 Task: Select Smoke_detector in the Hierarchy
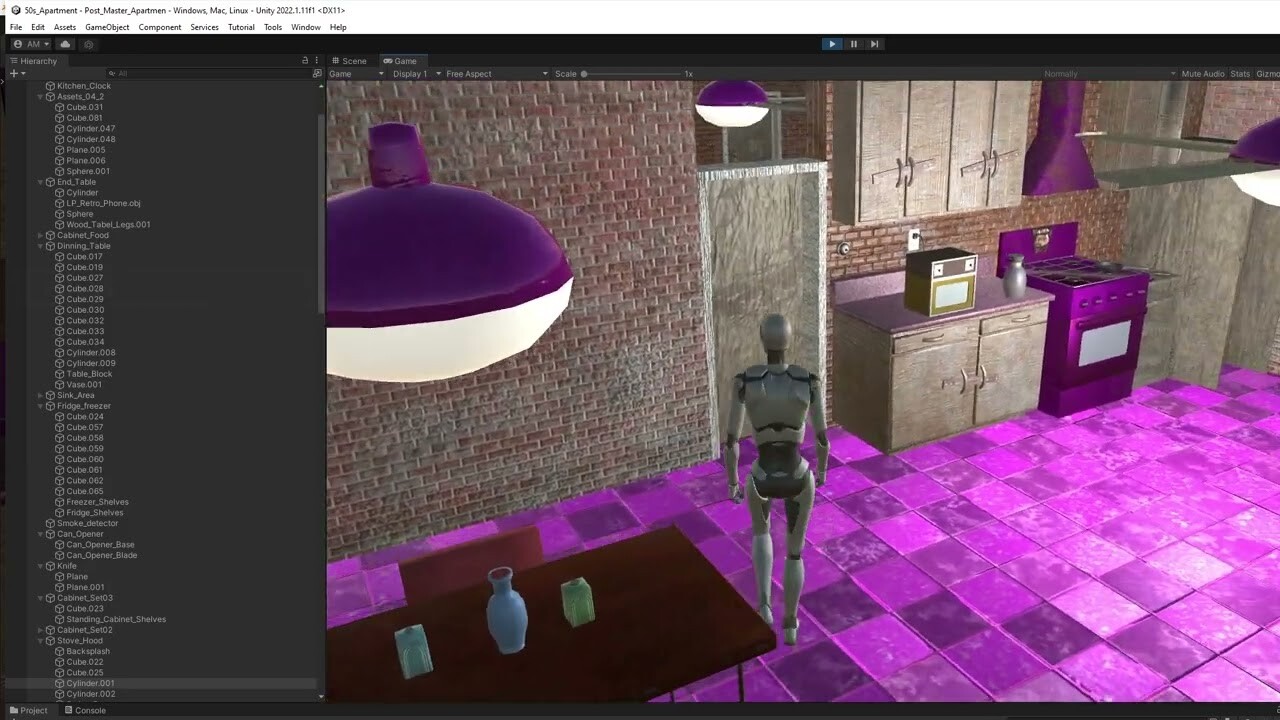pos(87,523)
